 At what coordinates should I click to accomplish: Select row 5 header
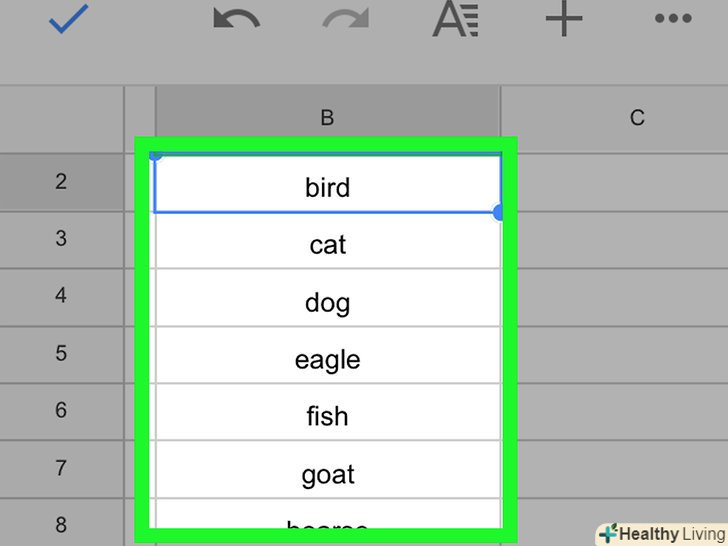tap(62, 353)
